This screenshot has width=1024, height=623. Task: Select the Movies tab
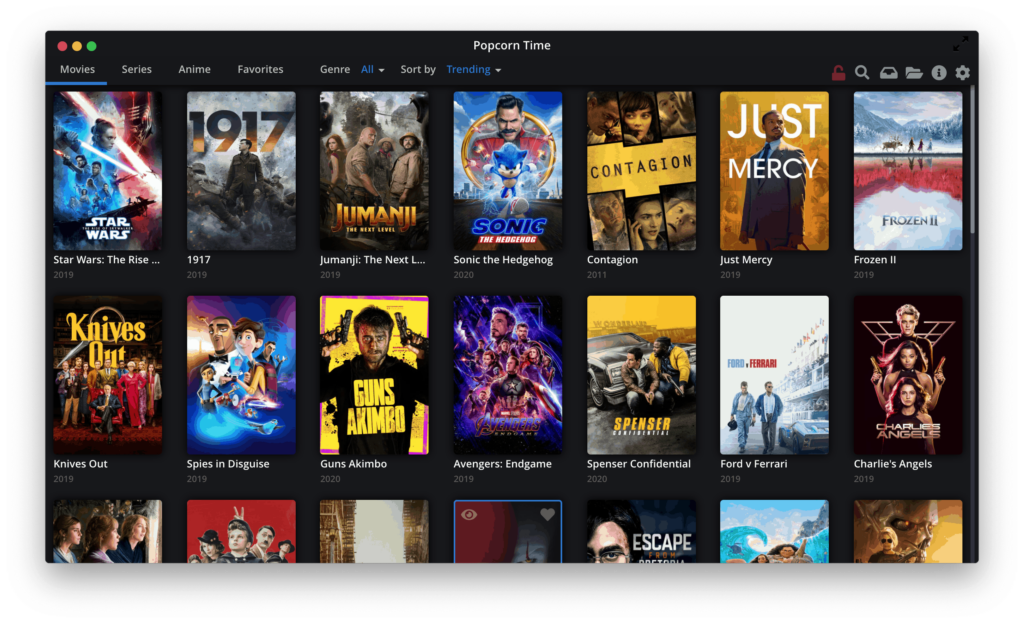tap(76, 69)
